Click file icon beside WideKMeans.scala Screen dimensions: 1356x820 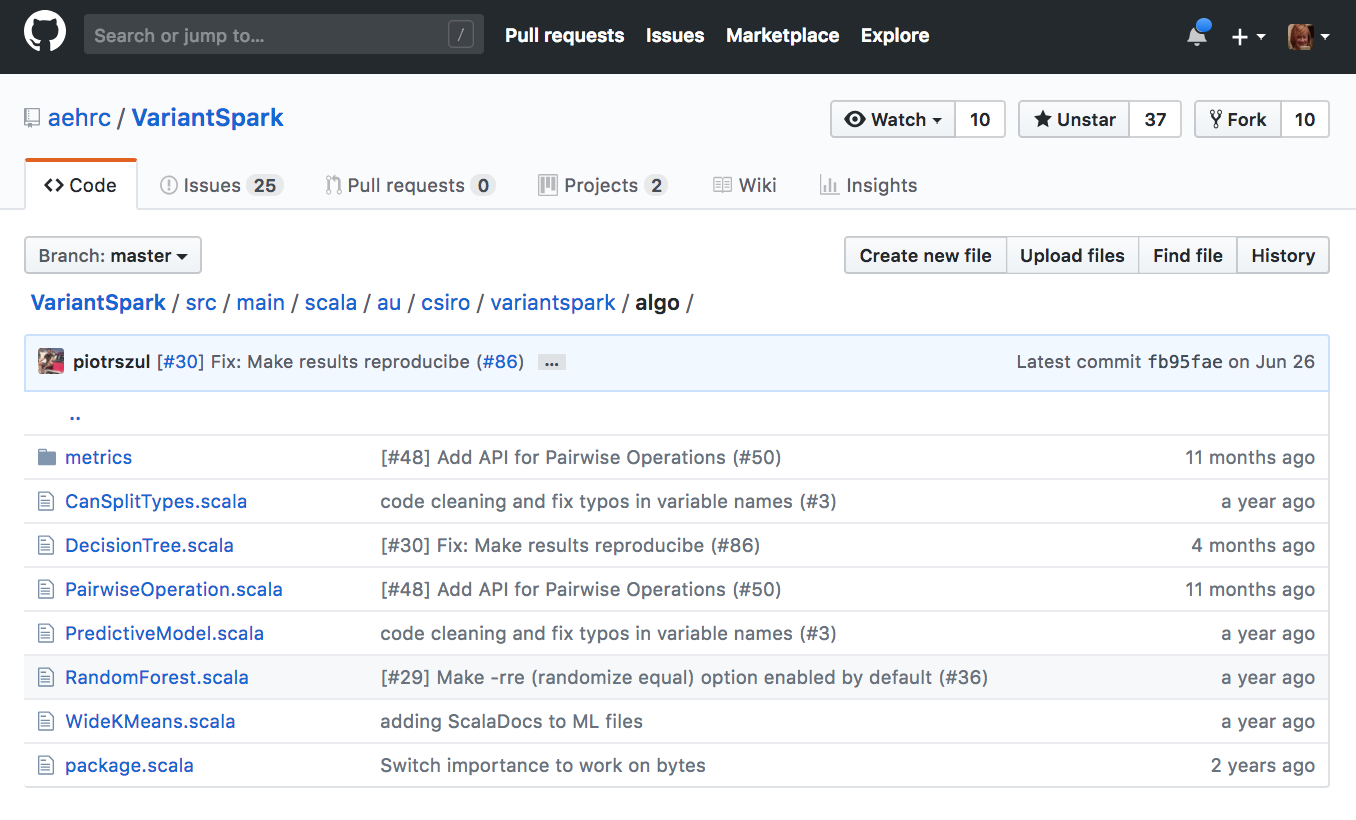[45, 721]
